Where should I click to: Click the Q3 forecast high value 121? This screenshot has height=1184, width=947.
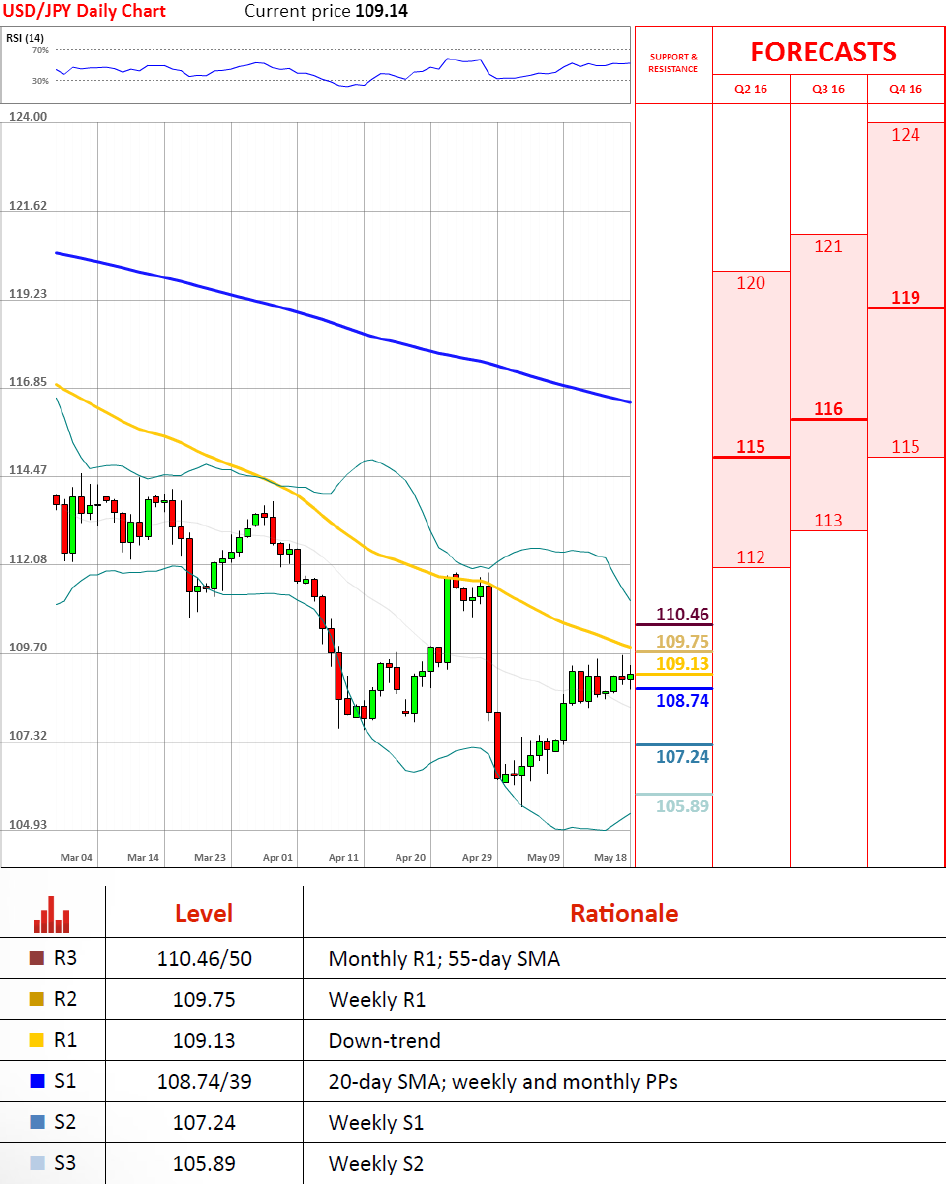tap(828, 246)
